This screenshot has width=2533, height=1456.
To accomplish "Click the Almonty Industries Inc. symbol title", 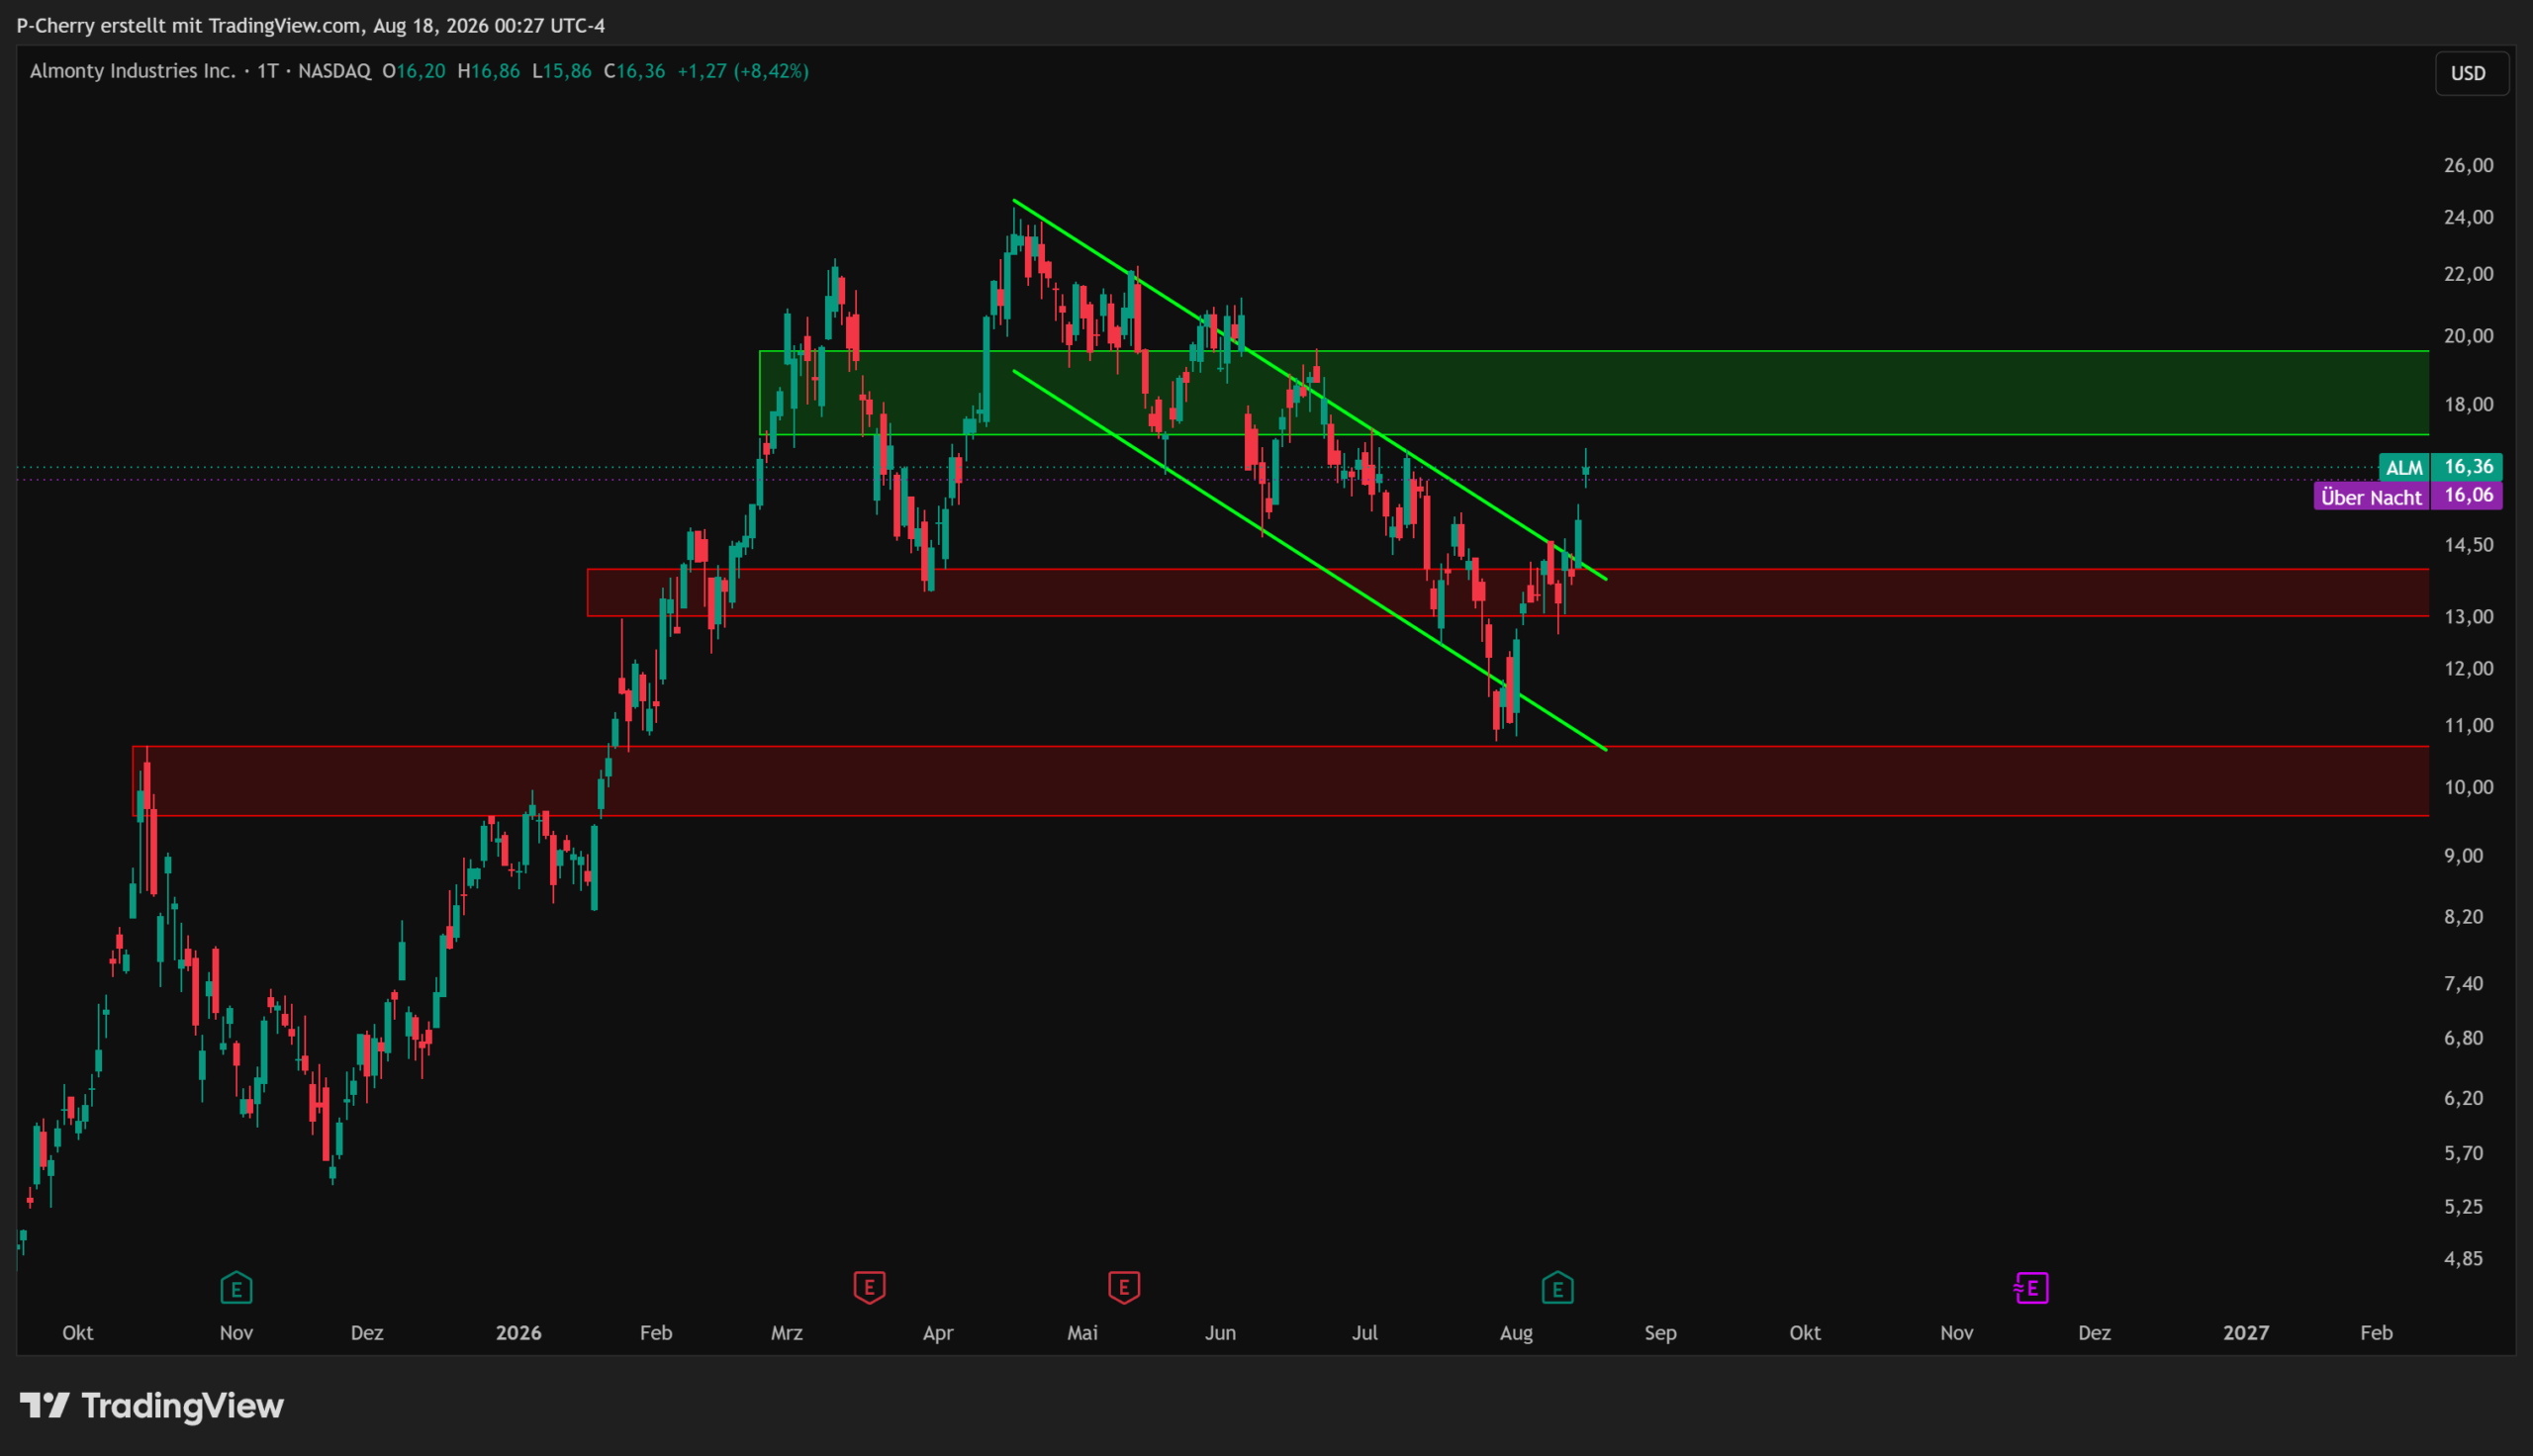I will coord(132,71).
